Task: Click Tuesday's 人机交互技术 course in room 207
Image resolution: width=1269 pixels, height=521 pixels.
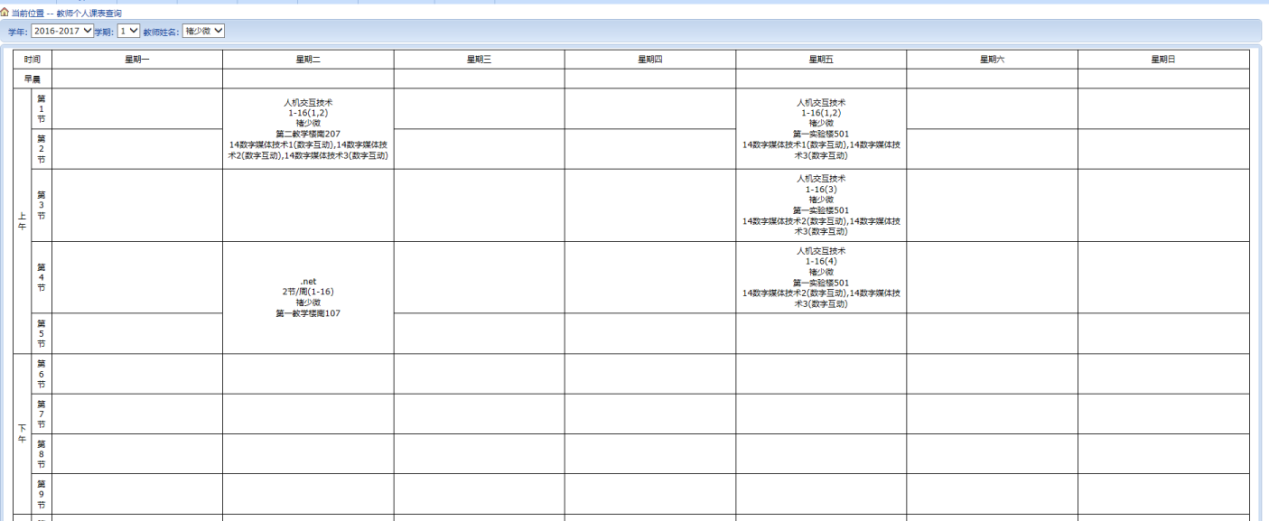Action: click(308, 129)
